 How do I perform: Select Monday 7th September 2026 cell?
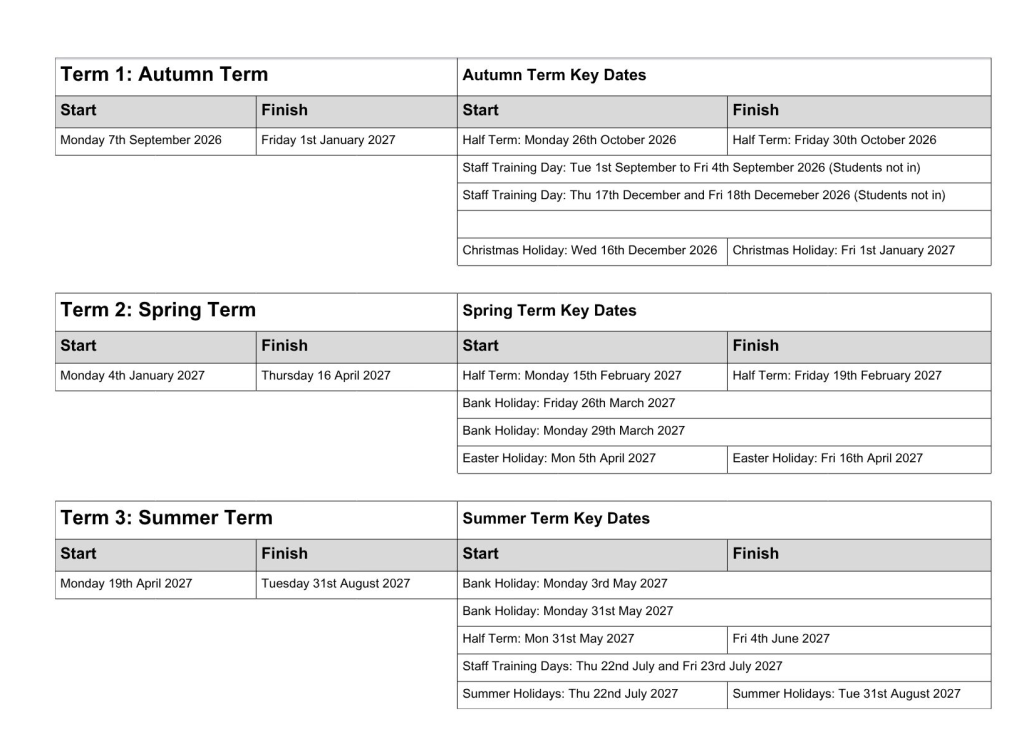coord(156,141)
